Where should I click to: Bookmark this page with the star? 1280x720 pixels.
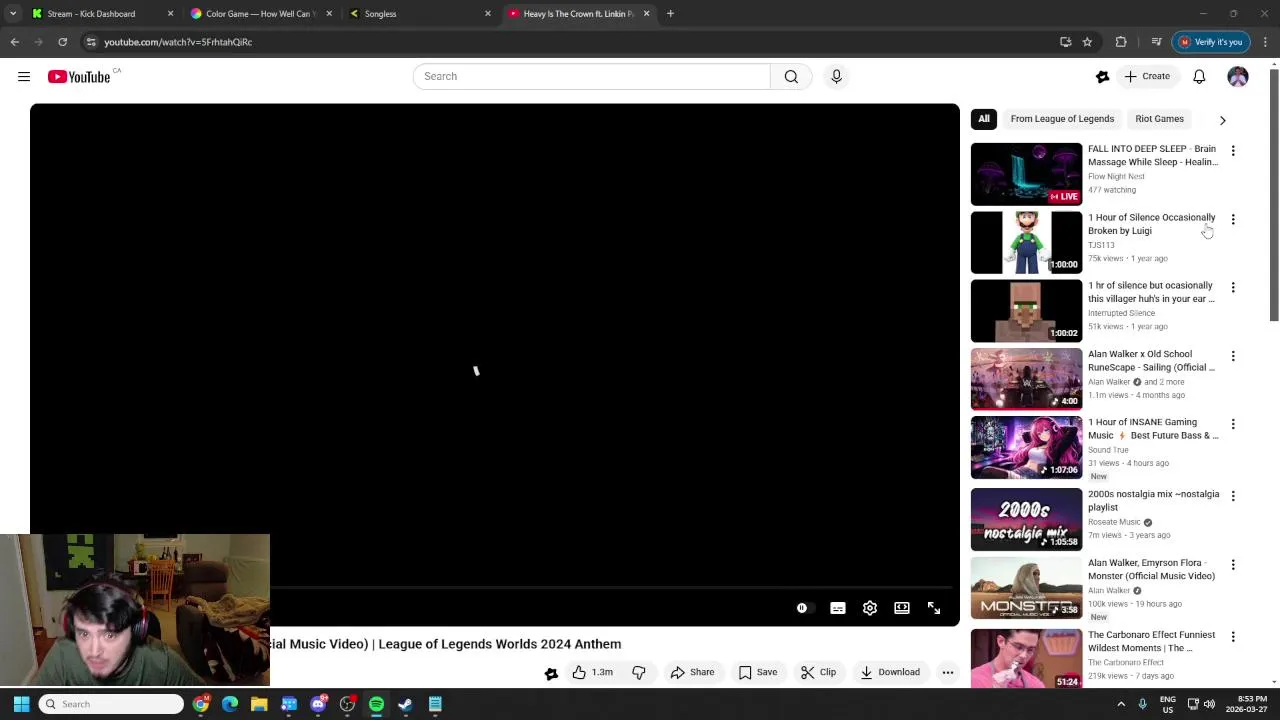click(x=1087, y=42)
